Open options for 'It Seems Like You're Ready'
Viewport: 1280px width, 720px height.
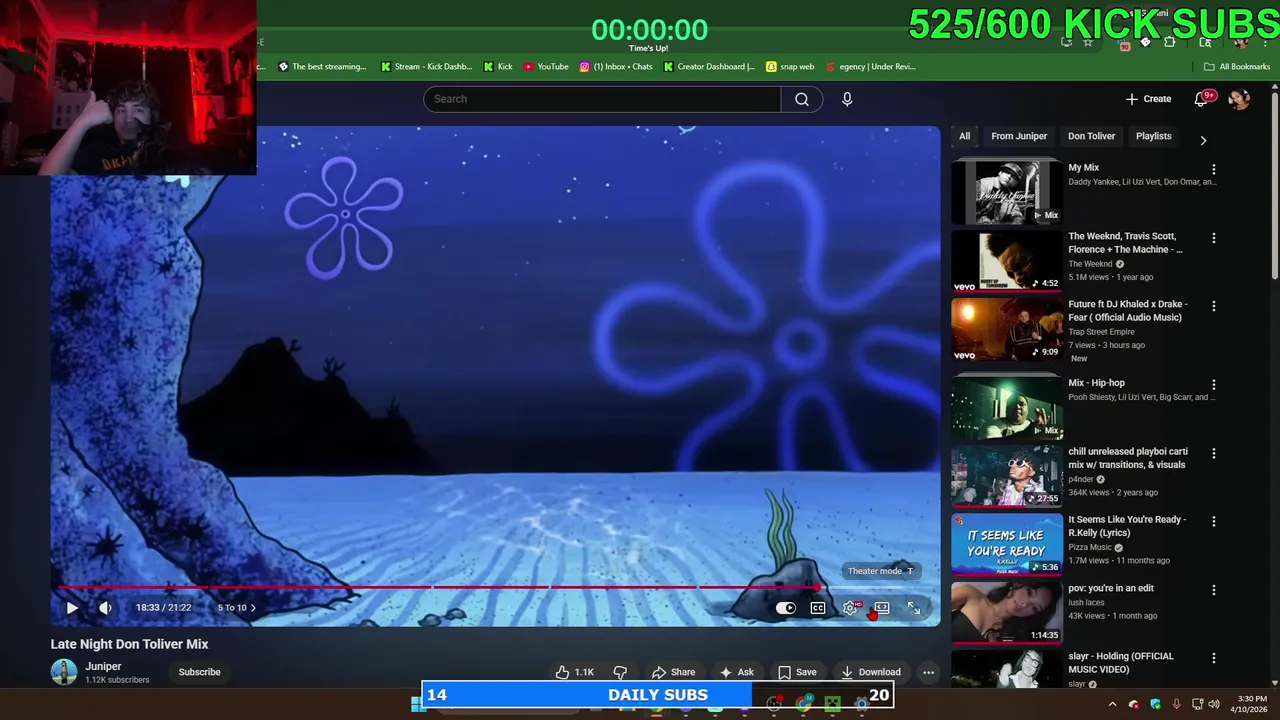point(1214,521)
